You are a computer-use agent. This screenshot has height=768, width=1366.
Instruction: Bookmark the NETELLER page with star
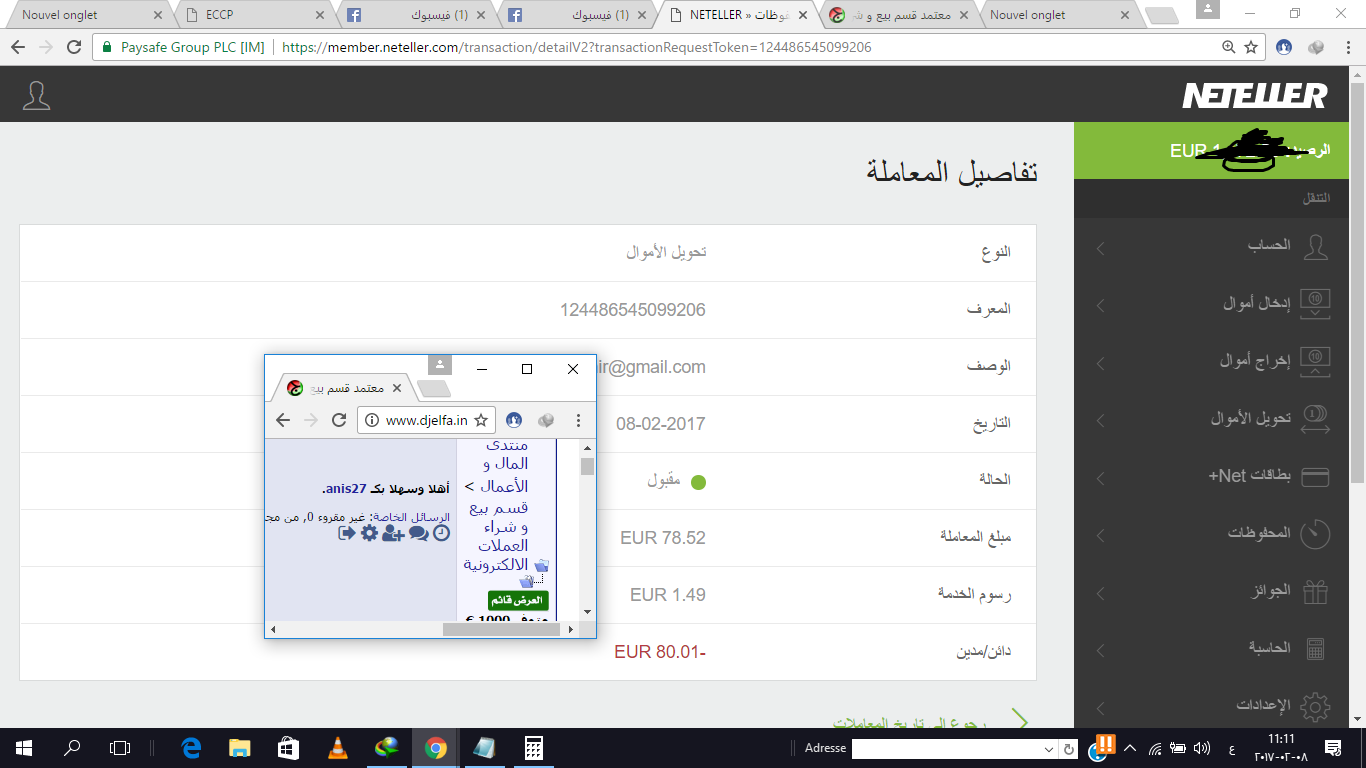click(1251, 47)
